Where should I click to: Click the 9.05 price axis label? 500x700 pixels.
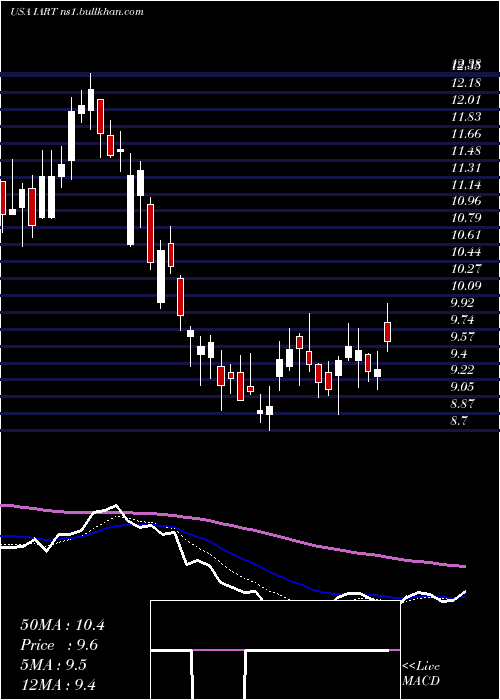[x=463, y=387]
